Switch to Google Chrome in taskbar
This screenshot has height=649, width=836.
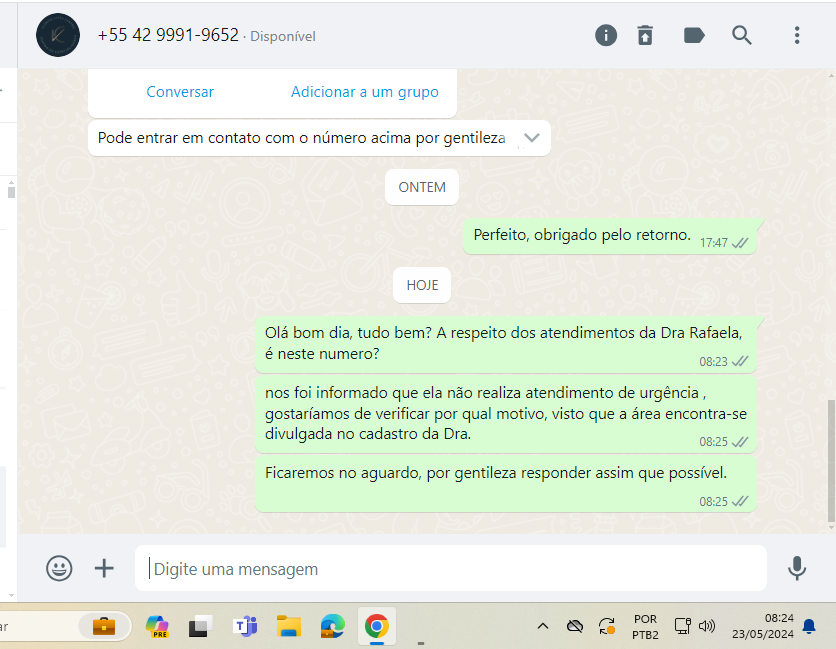click(x=376, y=626)
